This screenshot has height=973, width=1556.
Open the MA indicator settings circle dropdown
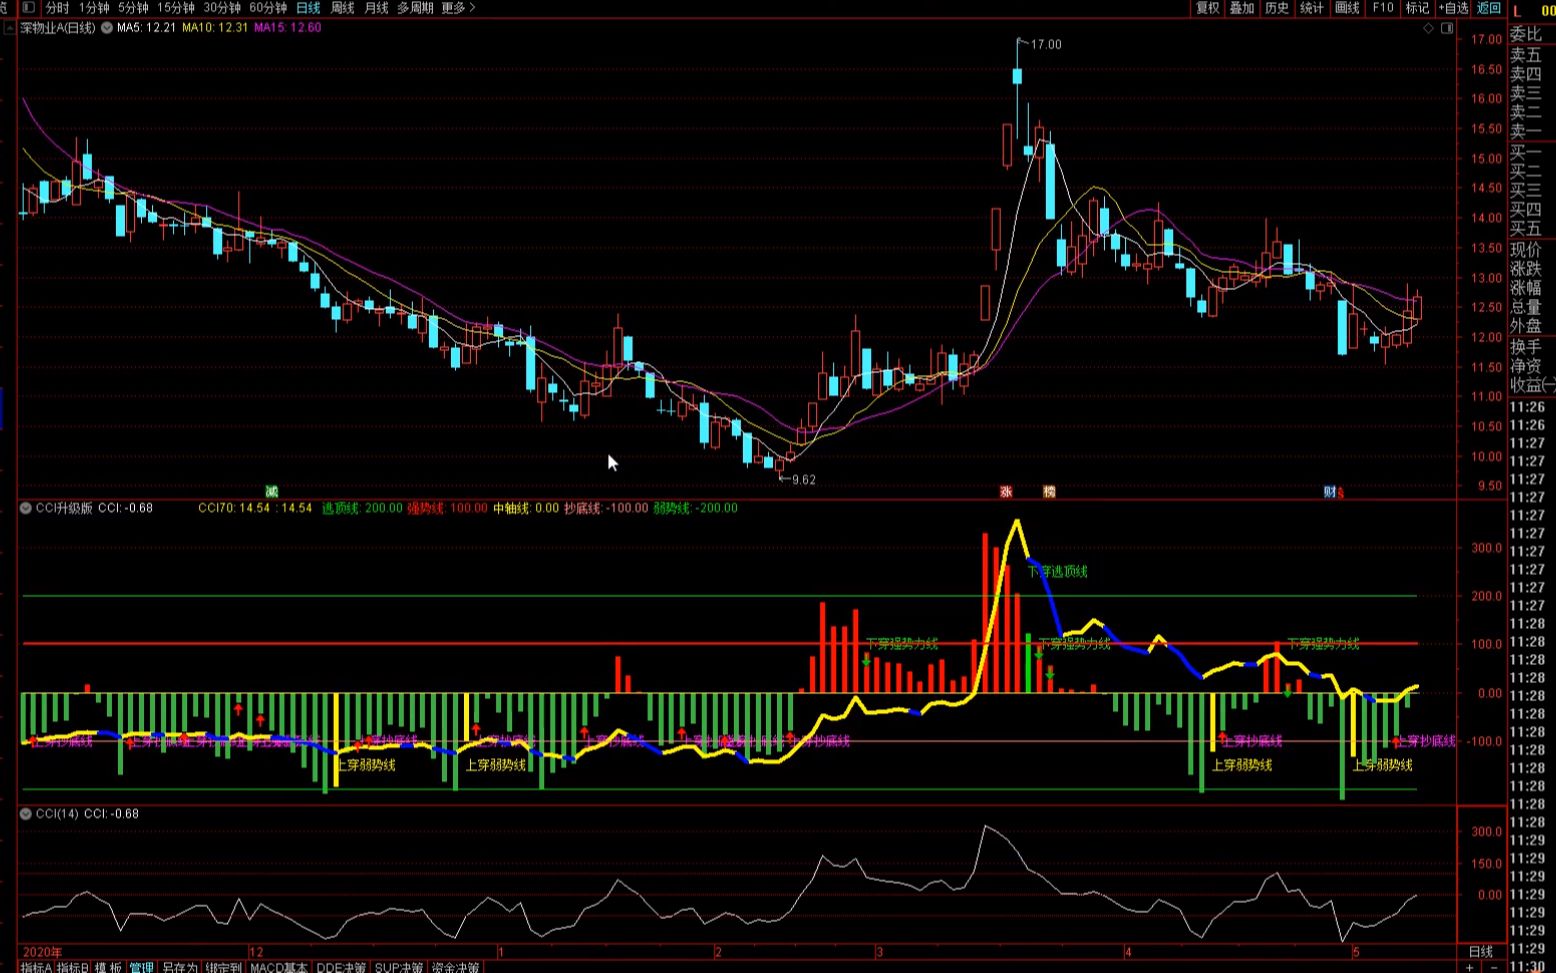[107, 28]
